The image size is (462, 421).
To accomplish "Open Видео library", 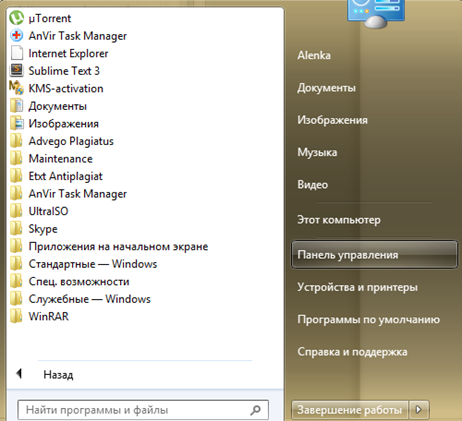I will click(313, 185).
